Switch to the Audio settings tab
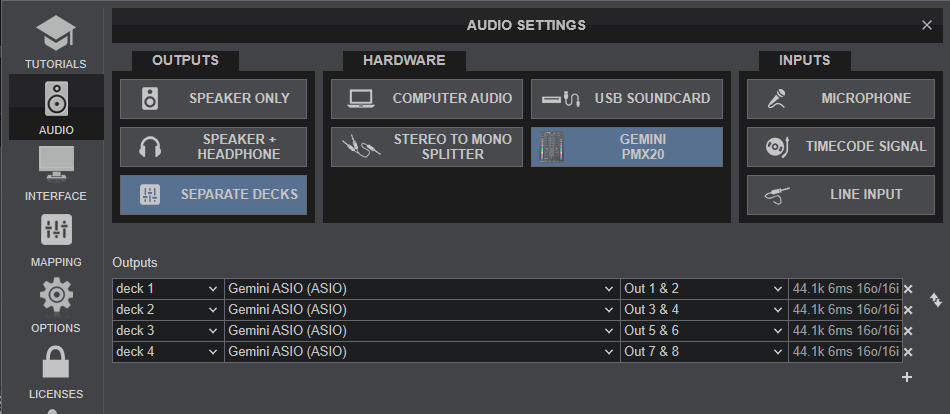 click(x=56, y=107)
